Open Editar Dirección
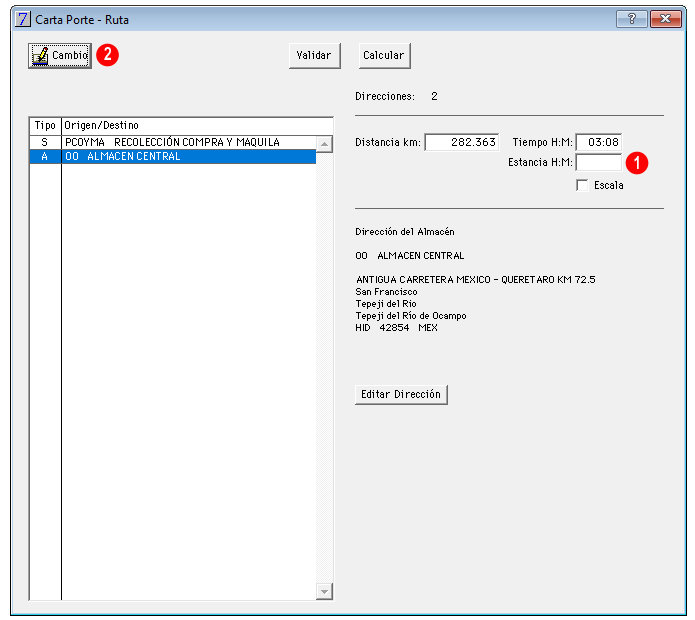 (x=401, y=394)
